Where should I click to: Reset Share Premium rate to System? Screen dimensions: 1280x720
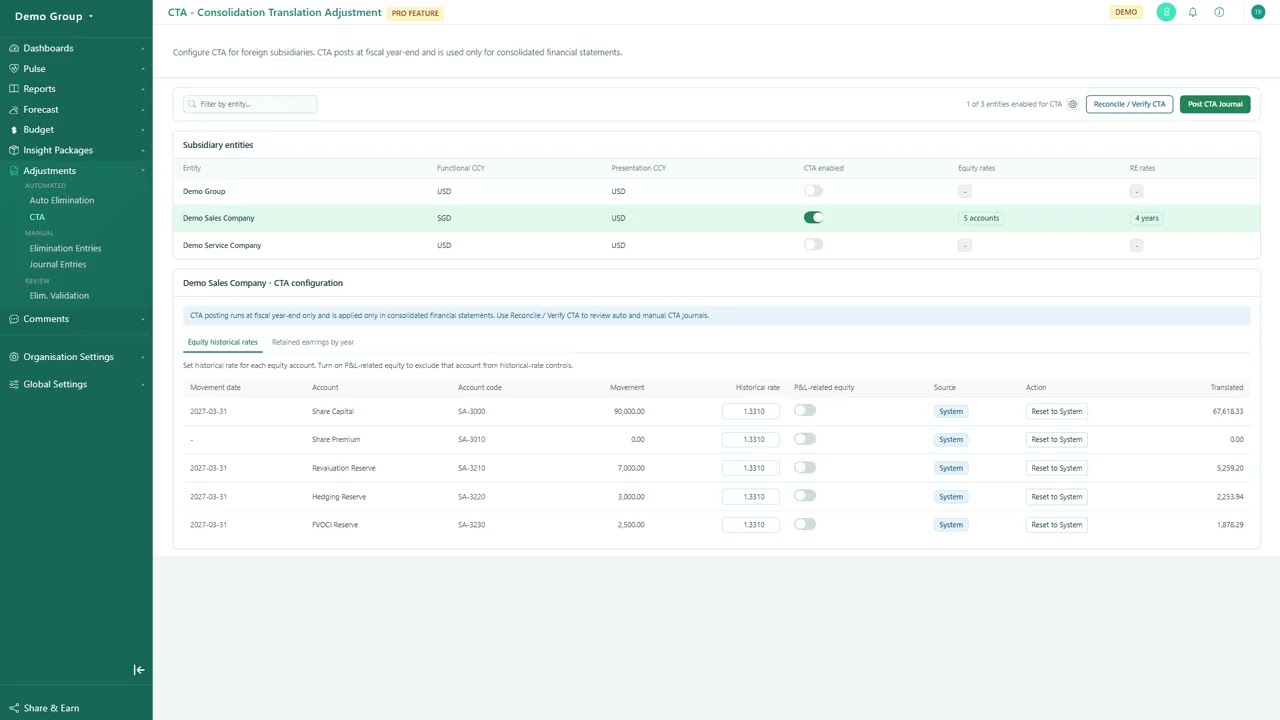[x=1057, y=439]
